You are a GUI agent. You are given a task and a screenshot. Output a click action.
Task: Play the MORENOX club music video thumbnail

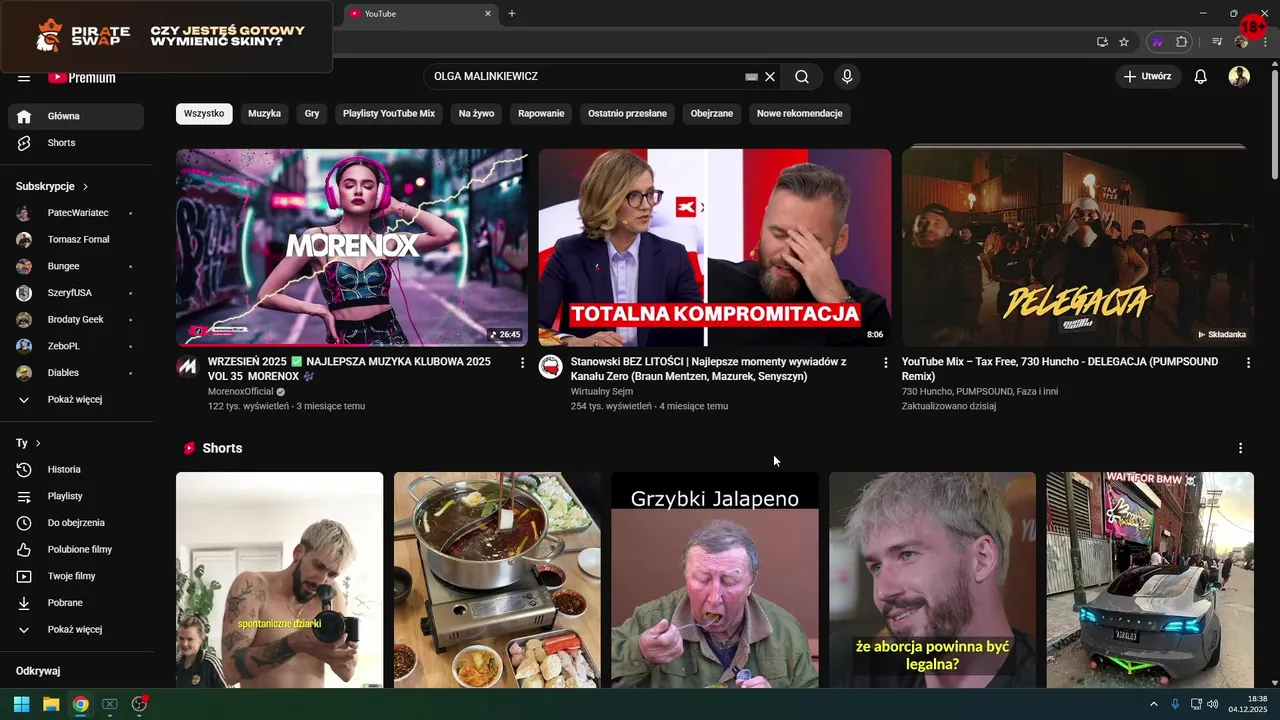tap(352, 247)
